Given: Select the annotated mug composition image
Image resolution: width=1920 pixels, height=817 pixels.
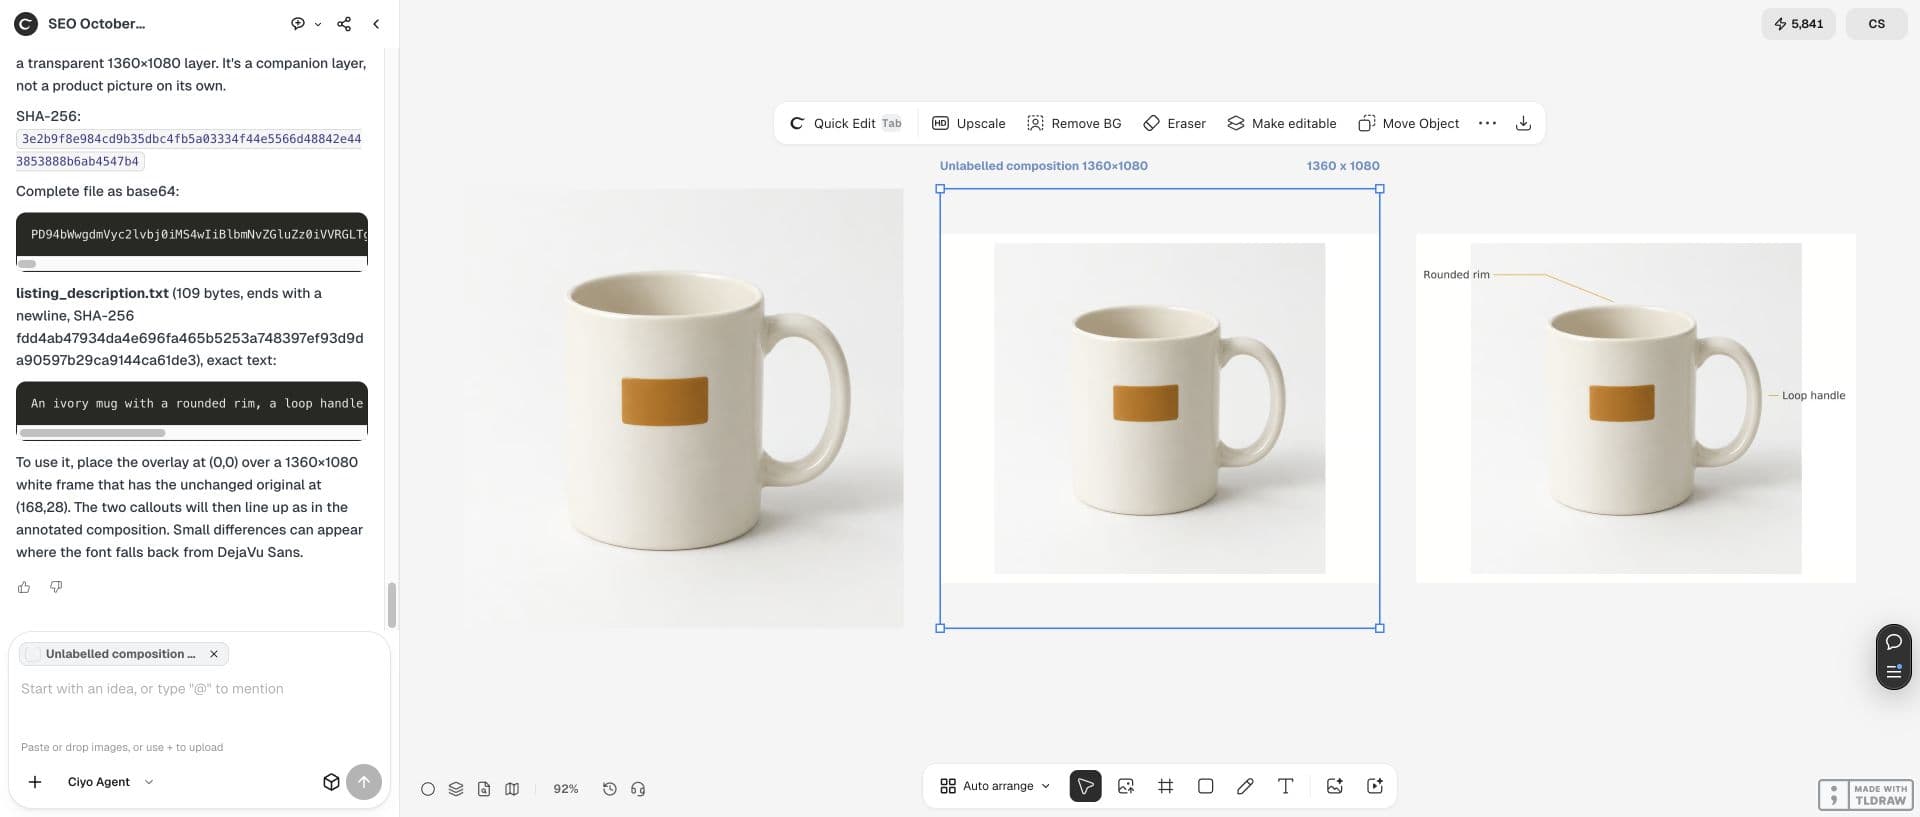Looking at the screenshot, I should click(x=1635, y=408).
